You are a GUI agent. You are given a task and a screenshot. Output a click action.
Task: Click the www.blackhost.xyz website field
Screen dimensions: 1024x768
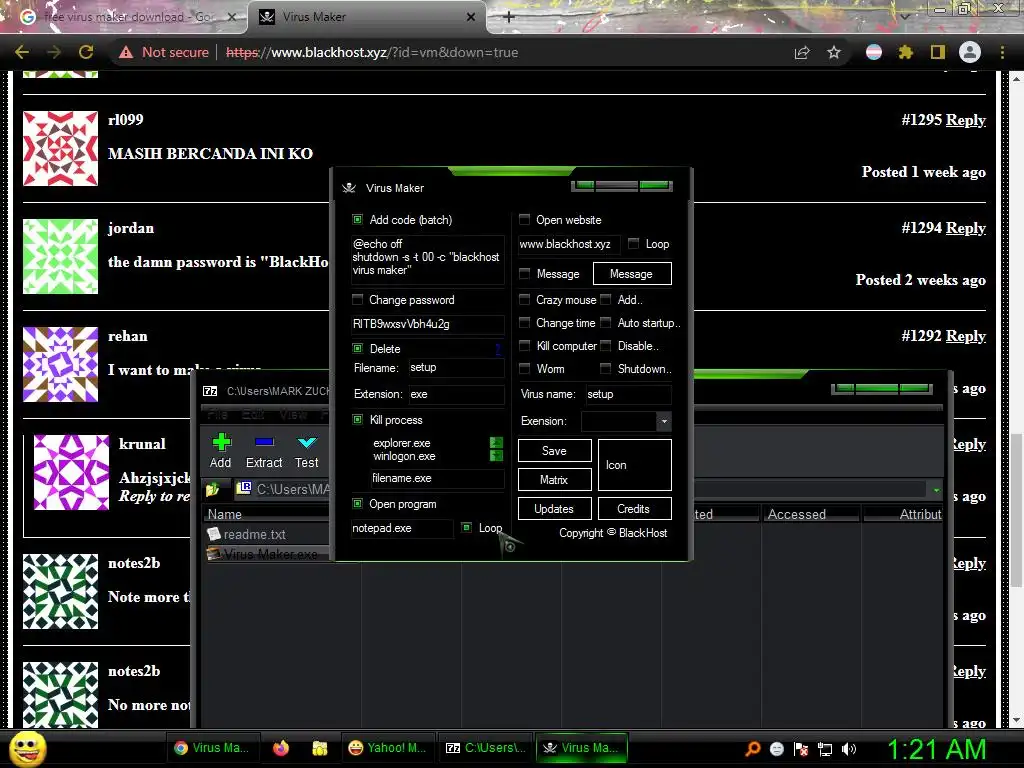(x=569, y=244)
